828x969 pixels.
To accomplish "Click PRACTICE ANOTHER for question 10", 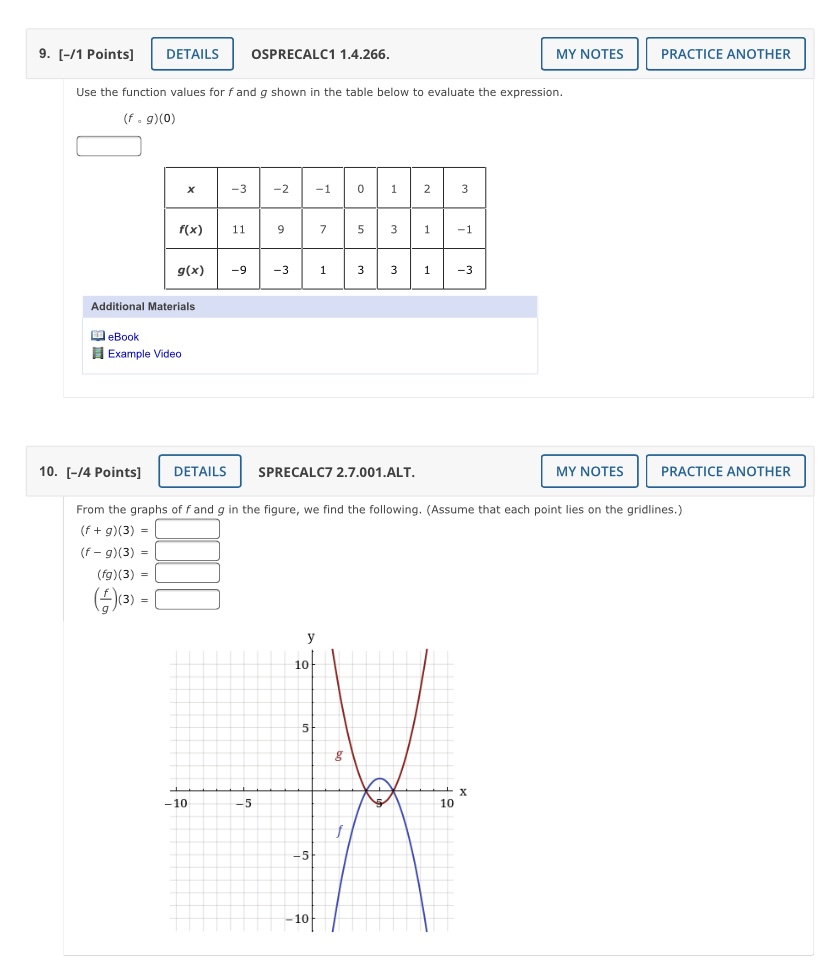I will [x=725, y=471].
